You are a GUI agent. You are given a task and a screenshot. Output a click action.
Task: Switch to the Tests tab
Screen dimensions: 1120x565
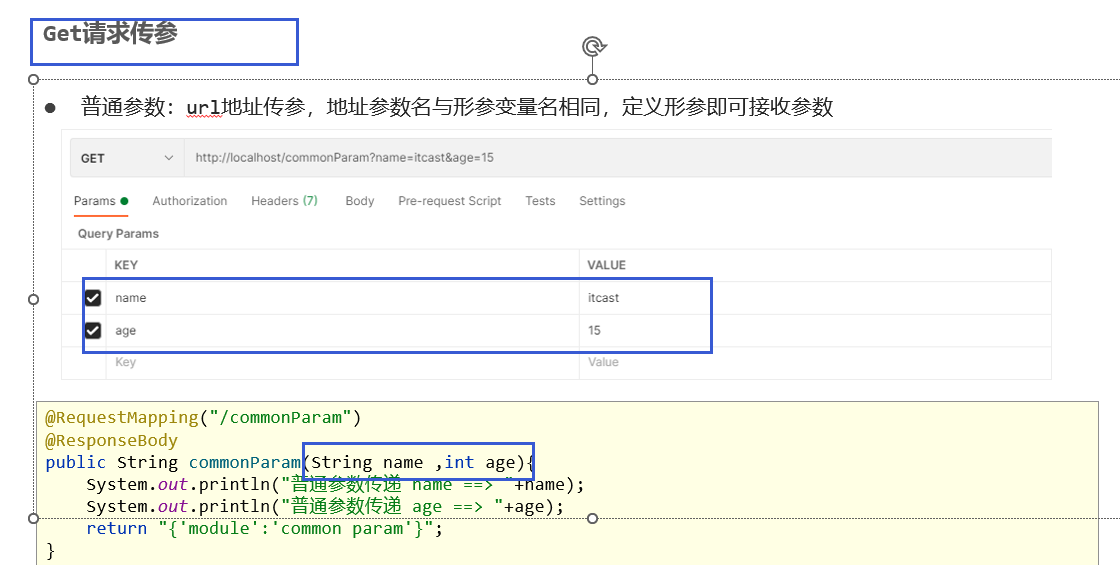540,201
